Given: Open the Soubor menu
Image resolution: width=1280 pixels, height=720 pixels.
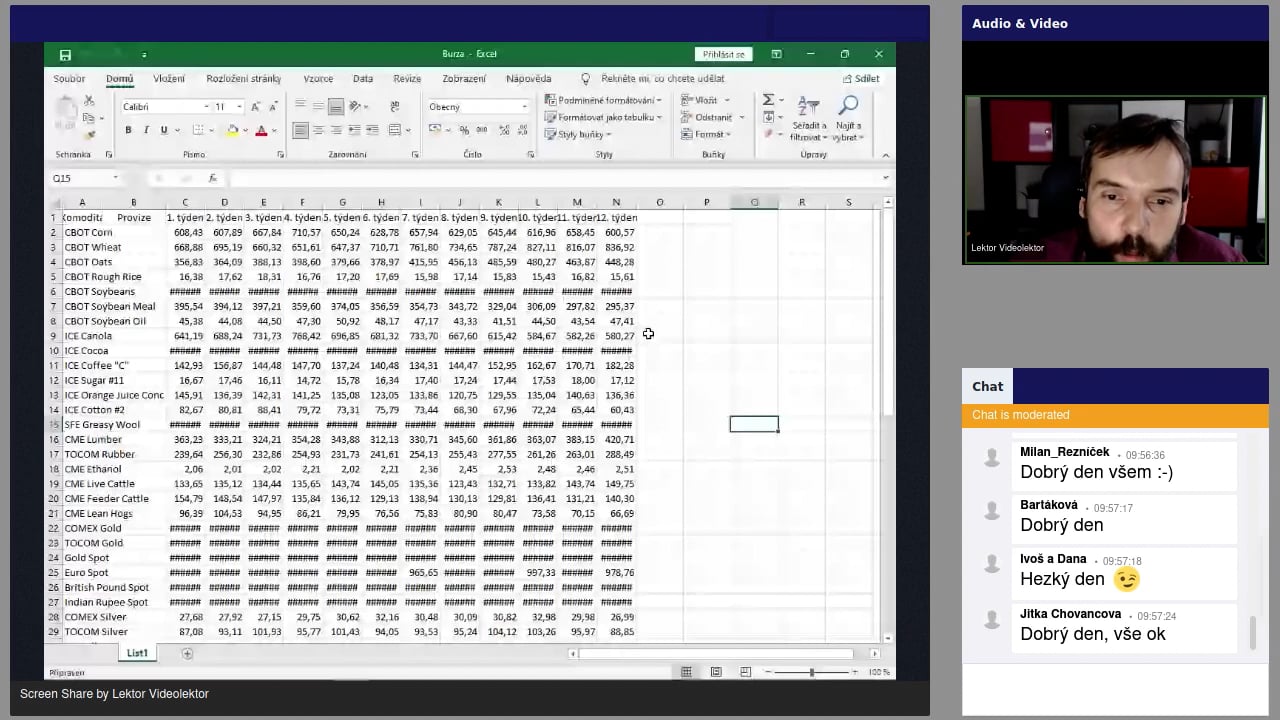Looking at the screenshot, I should [70, 79].
